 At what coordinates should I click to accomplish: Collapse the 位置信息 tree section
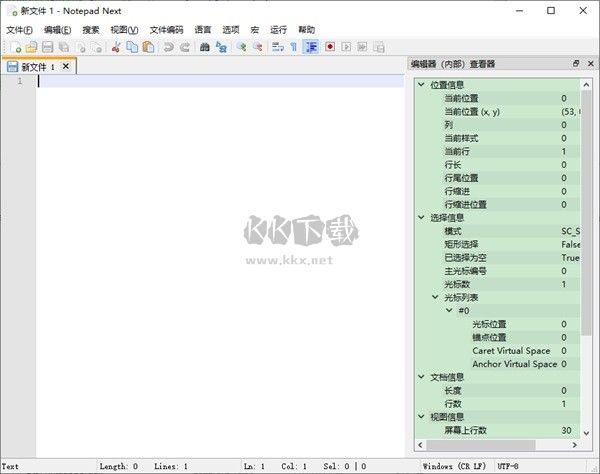(x=421, y=85)
